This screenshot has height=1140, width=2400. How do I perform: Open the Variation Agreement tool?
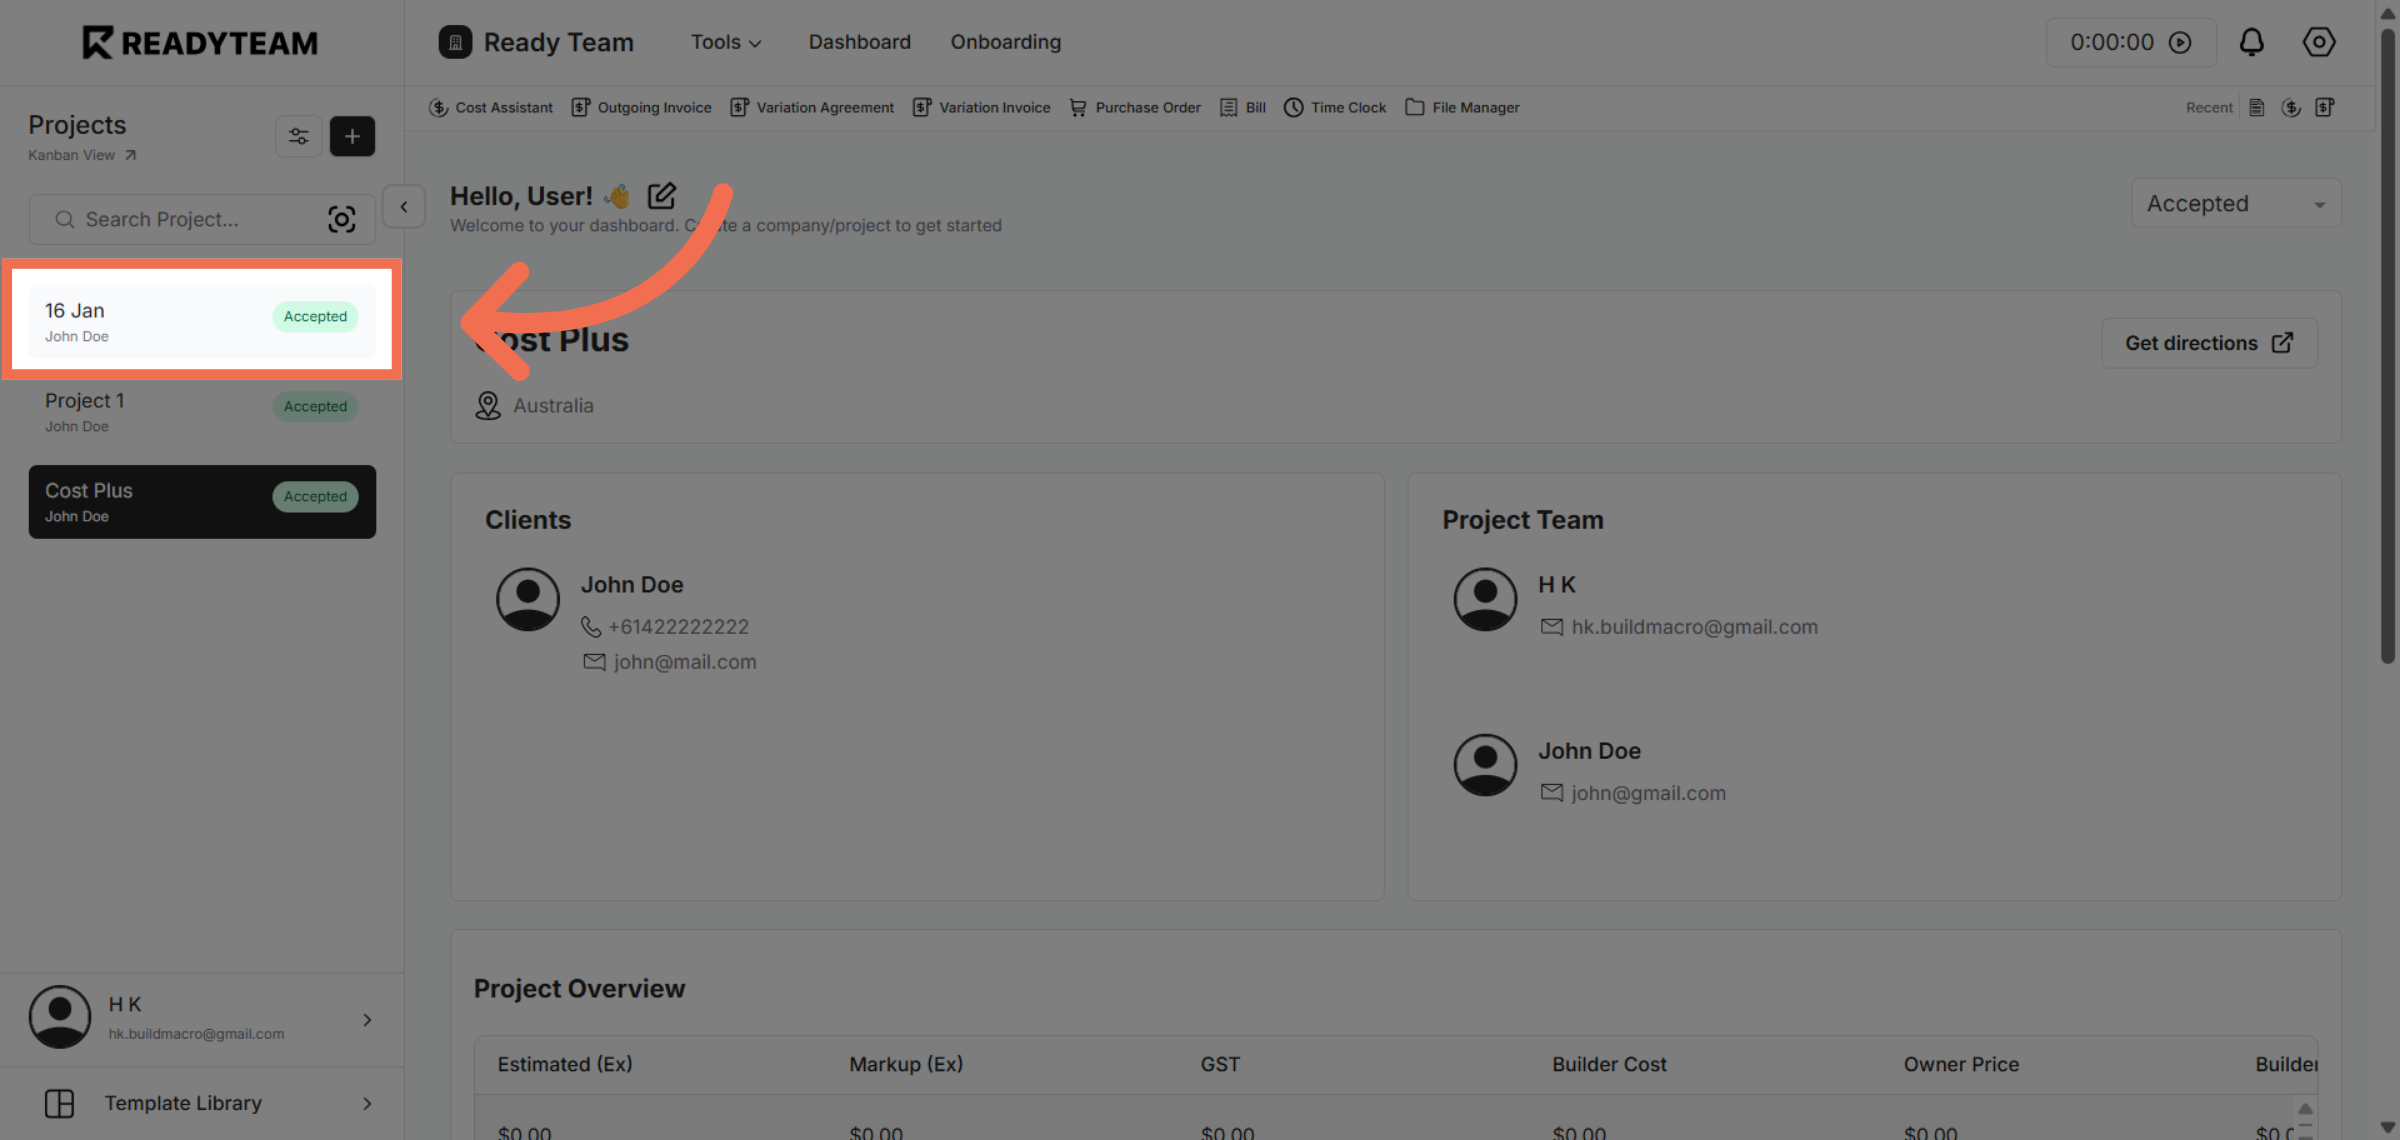point(738,107)
